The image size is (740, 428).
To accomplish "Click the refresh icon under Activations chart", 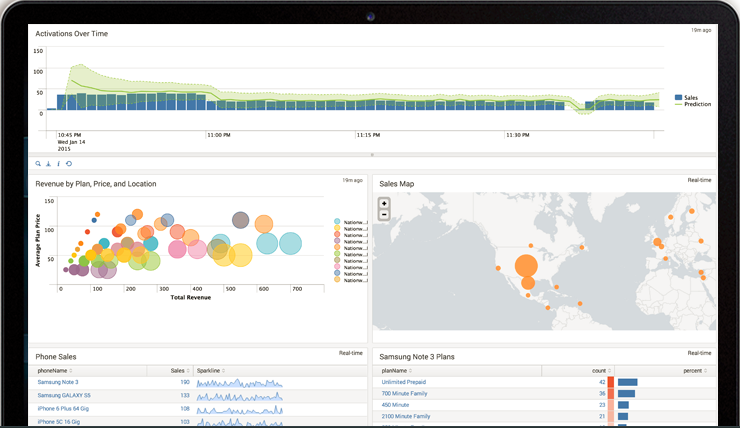I will 69,163.
